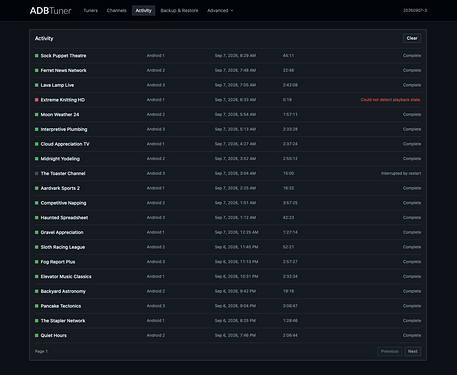Open the ADBTuner home logo
Screen dimensions: 457x375
[51, 11]
